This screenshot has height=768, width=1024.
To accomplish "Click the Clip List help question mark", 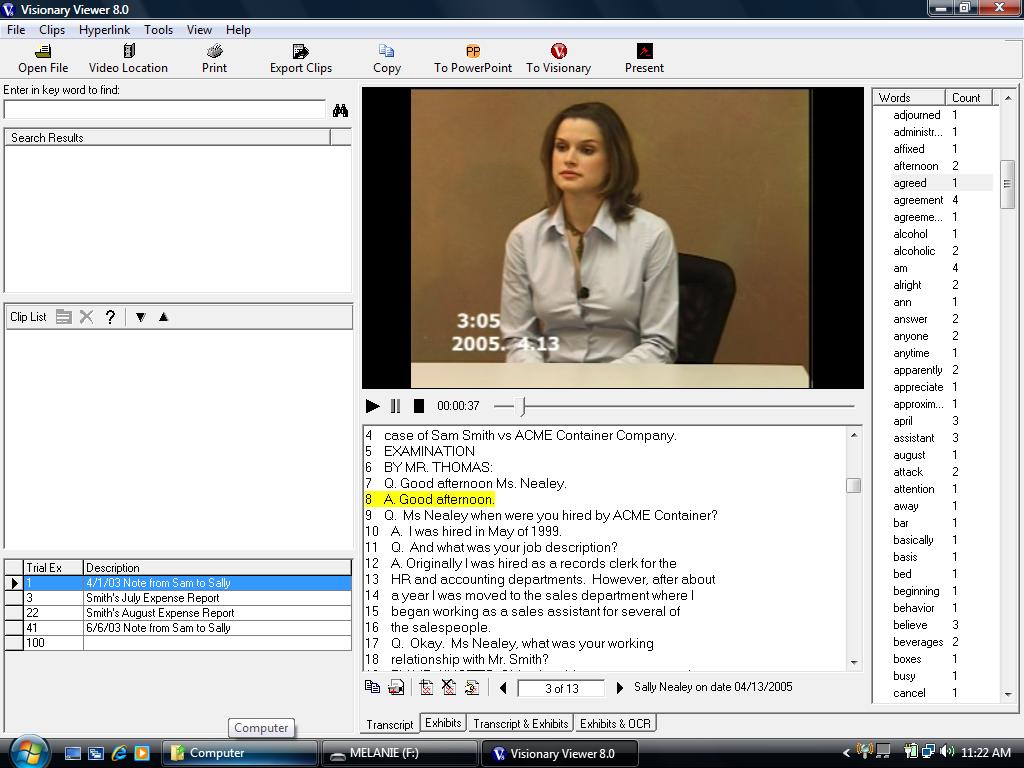I will 110,317.
